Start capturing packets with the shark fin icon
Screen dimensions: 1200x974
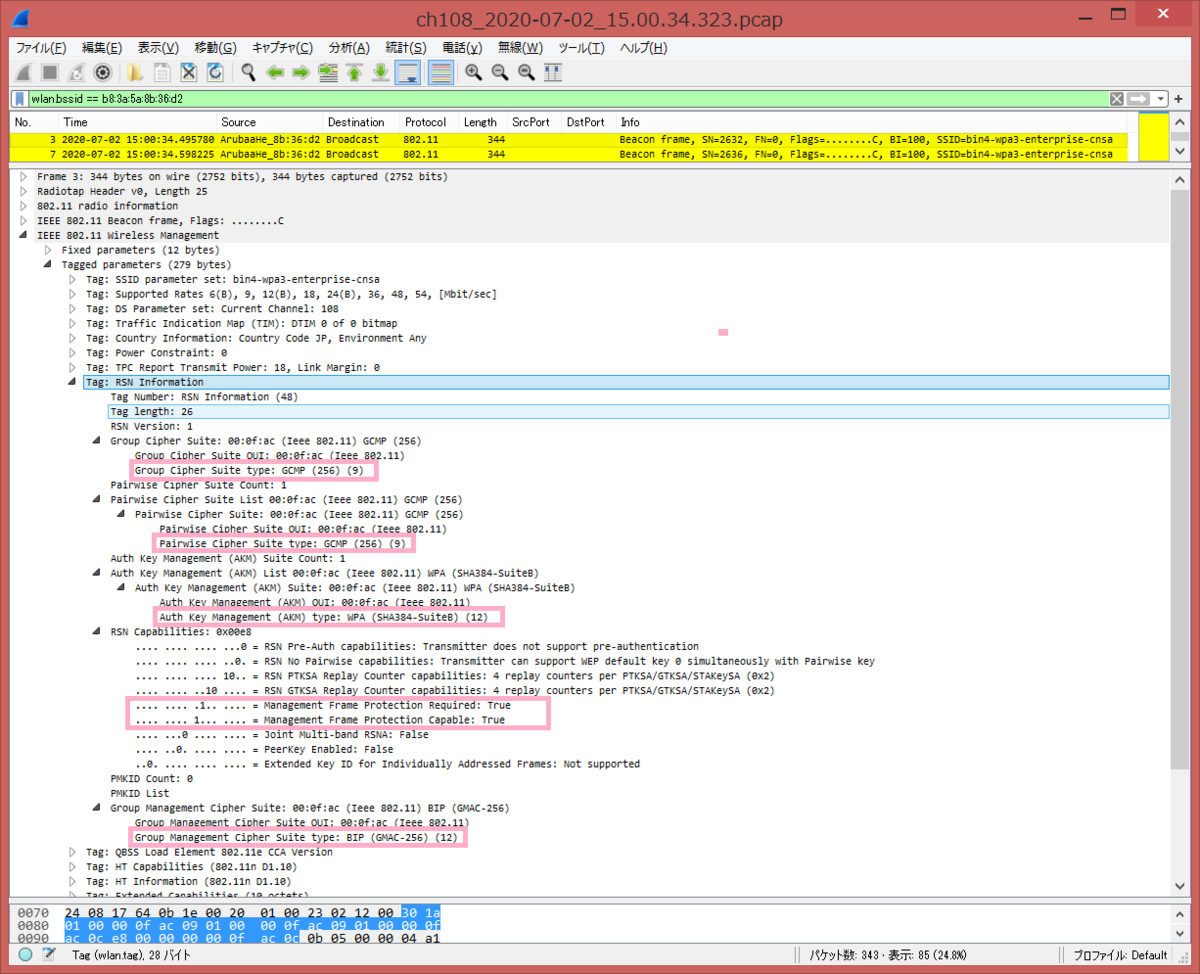pos(23,73)
